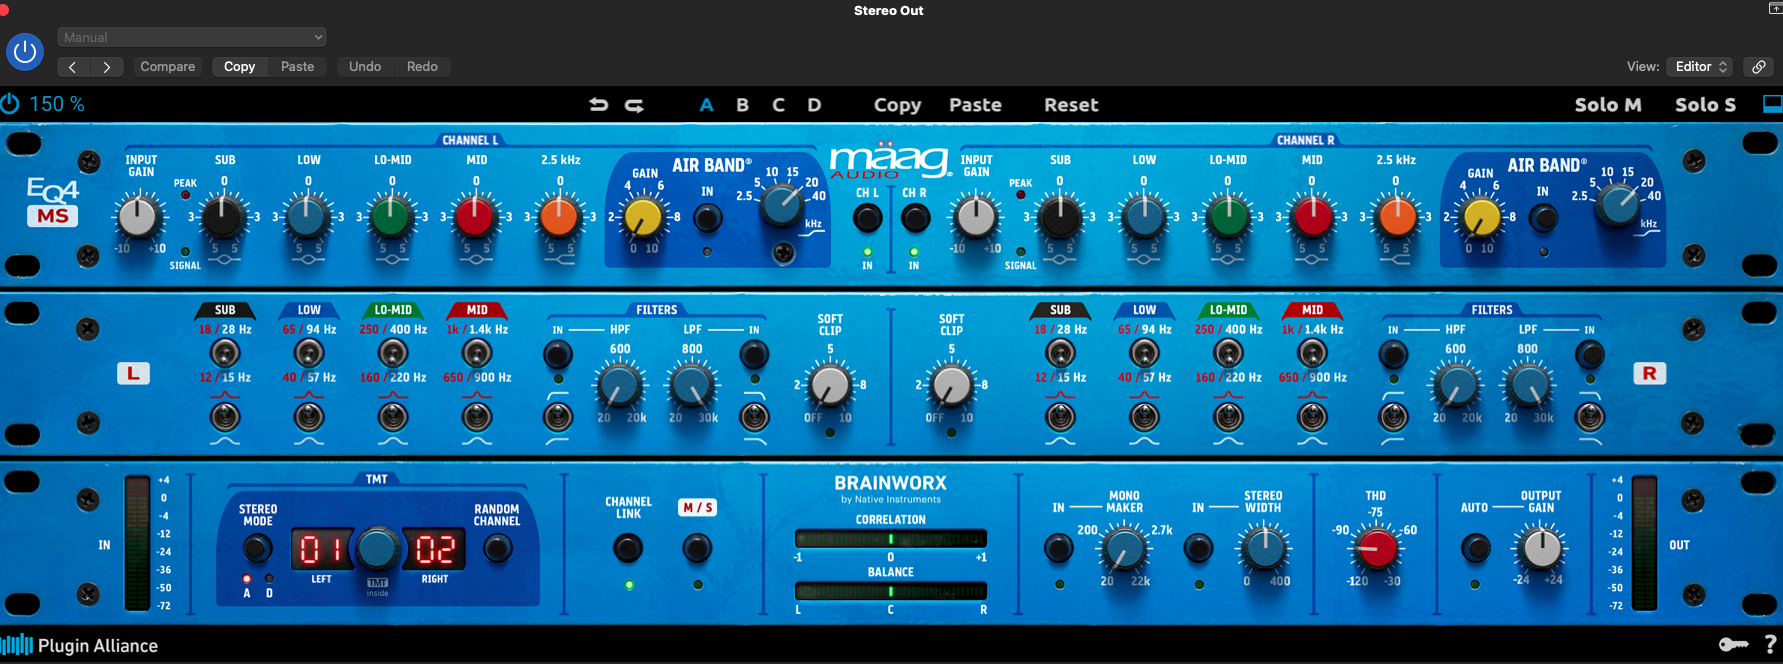
Task: Toggle Stereo Width IN button
Action: click(1198, 548)
